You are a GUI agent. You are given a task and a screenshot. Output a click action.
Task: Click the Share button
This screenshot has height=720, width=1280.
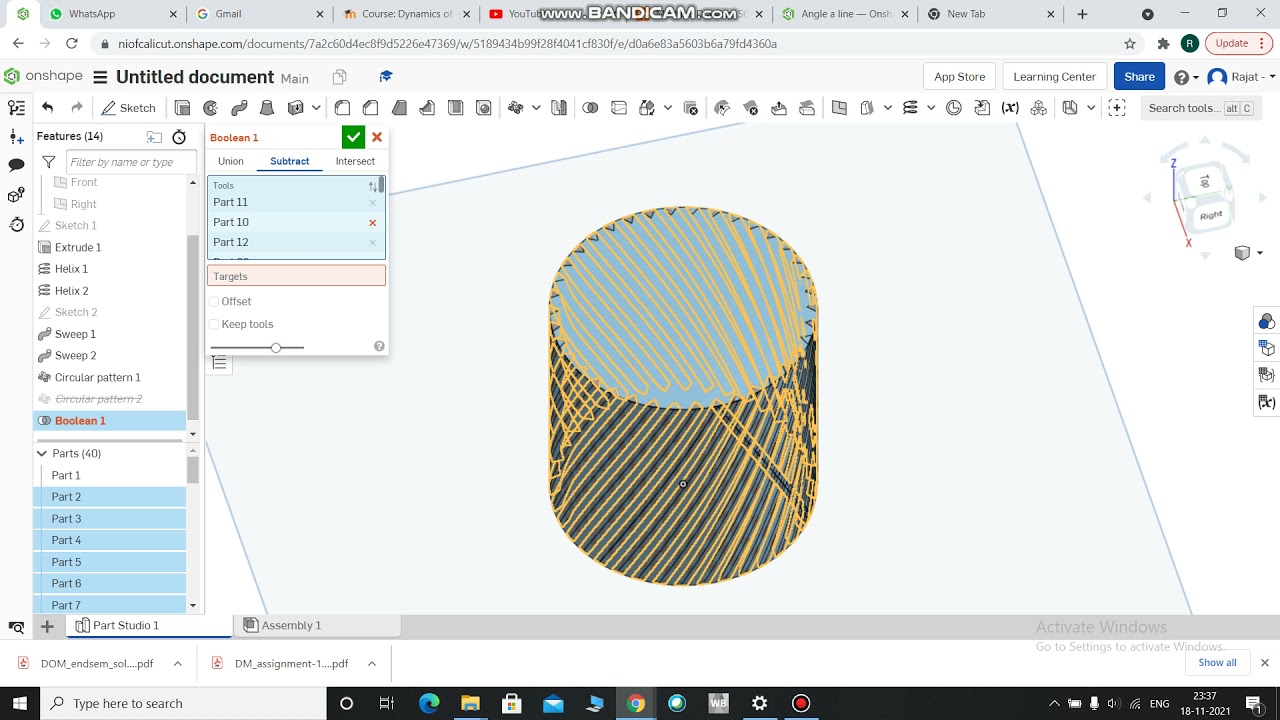tap(1139, 77)
